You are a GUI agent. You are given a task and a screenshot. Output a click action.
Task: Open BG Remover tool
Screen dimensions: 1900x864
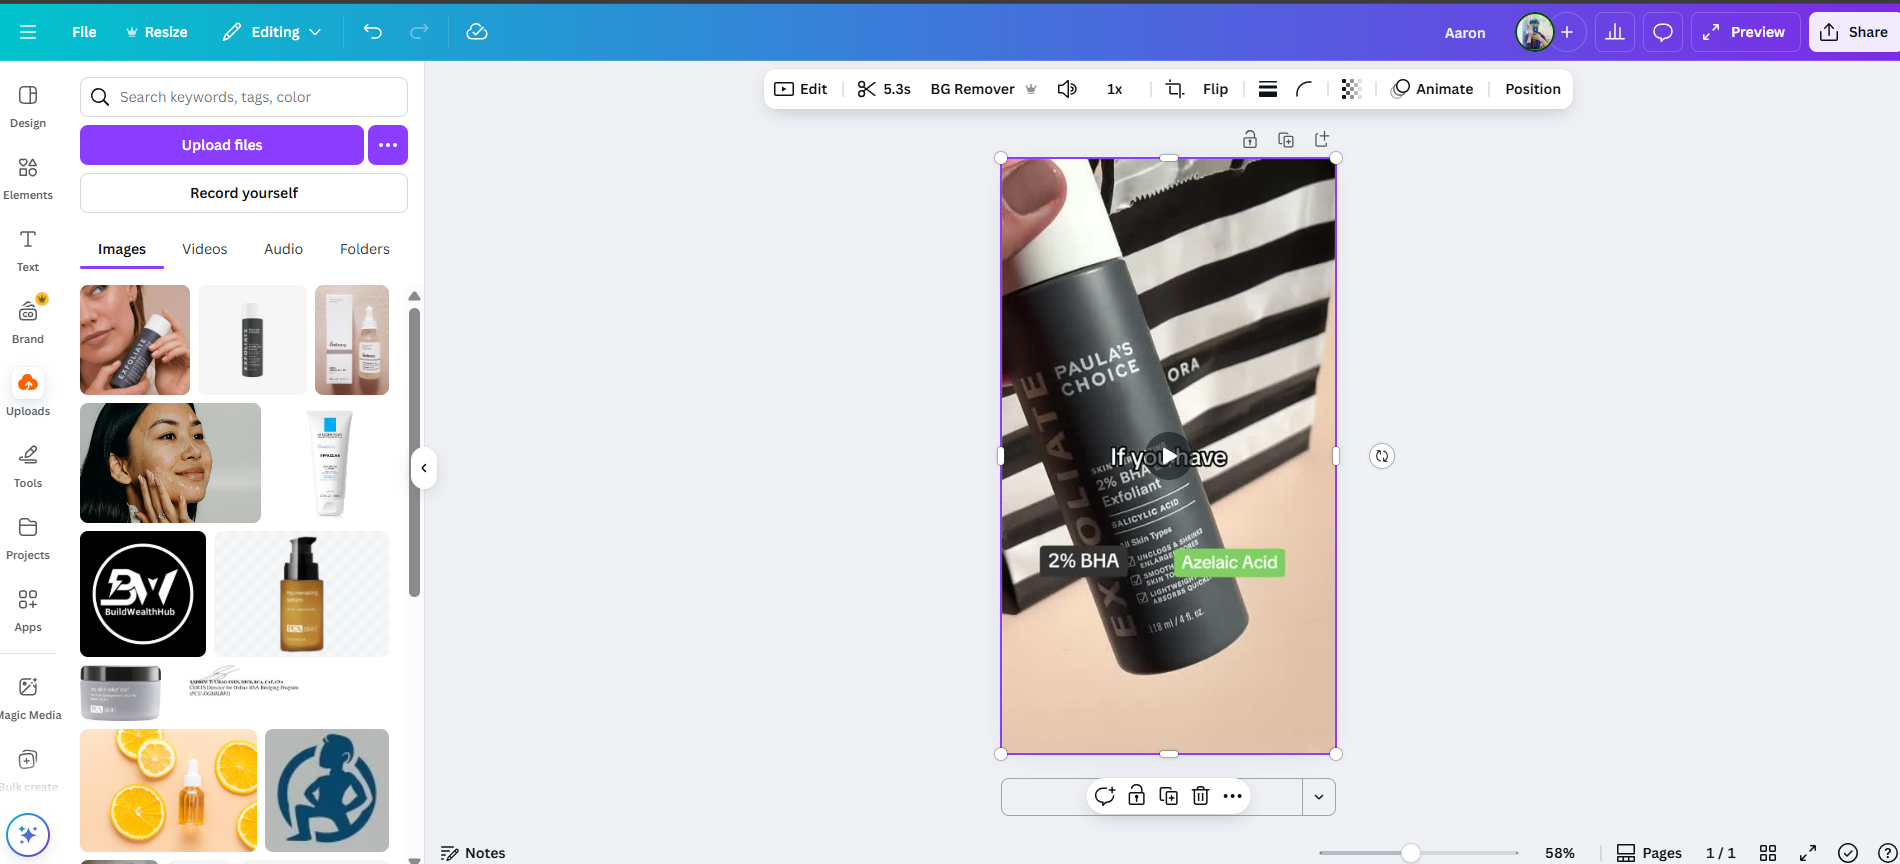pyautogui.click(x=983, y=89)
